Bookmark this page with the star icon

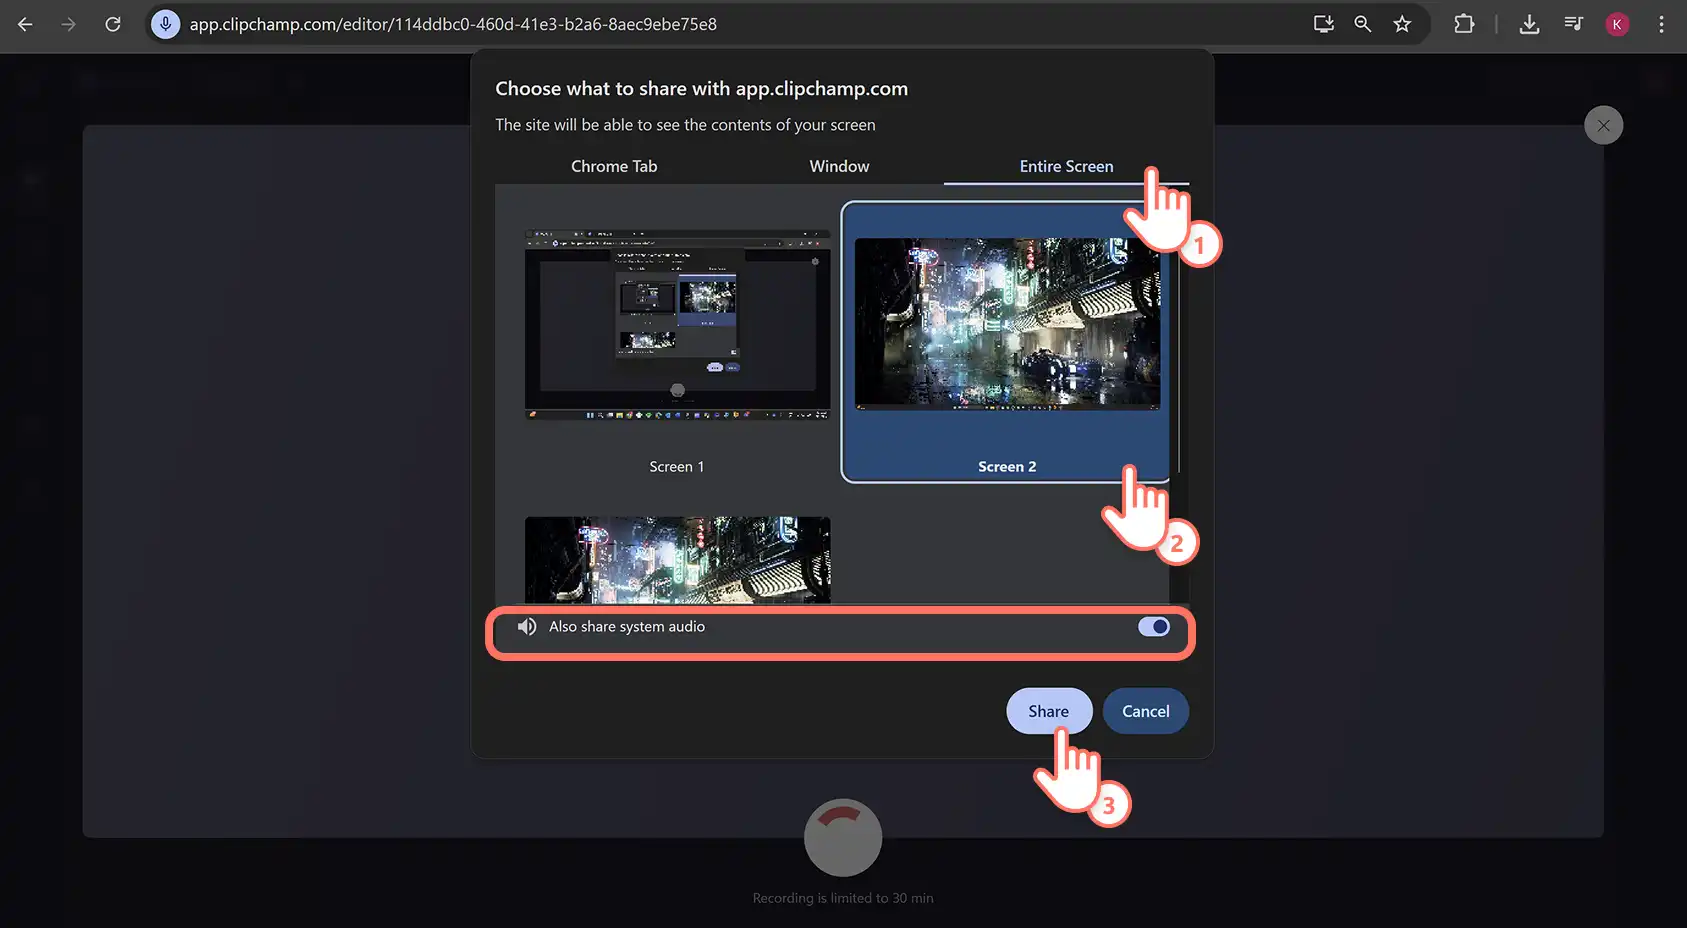(1402, 24)
